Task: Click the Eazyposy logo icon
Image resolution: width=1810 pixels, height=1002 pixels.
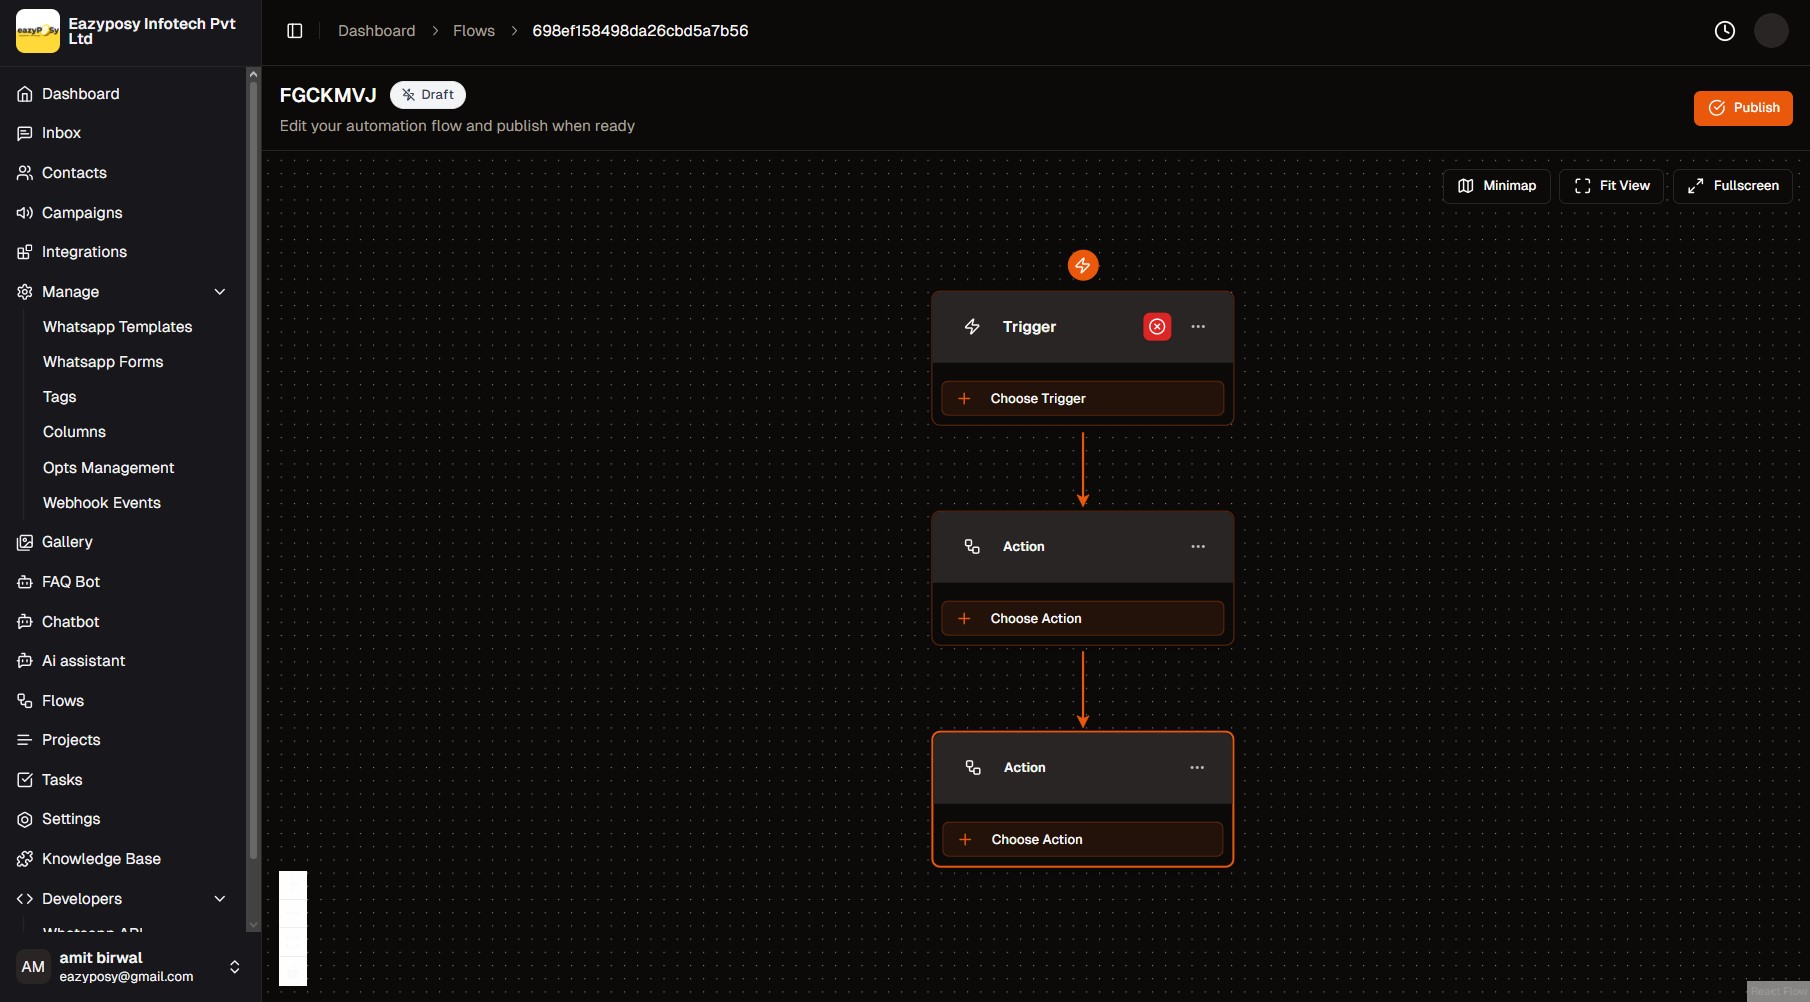Action: point(37,30)
